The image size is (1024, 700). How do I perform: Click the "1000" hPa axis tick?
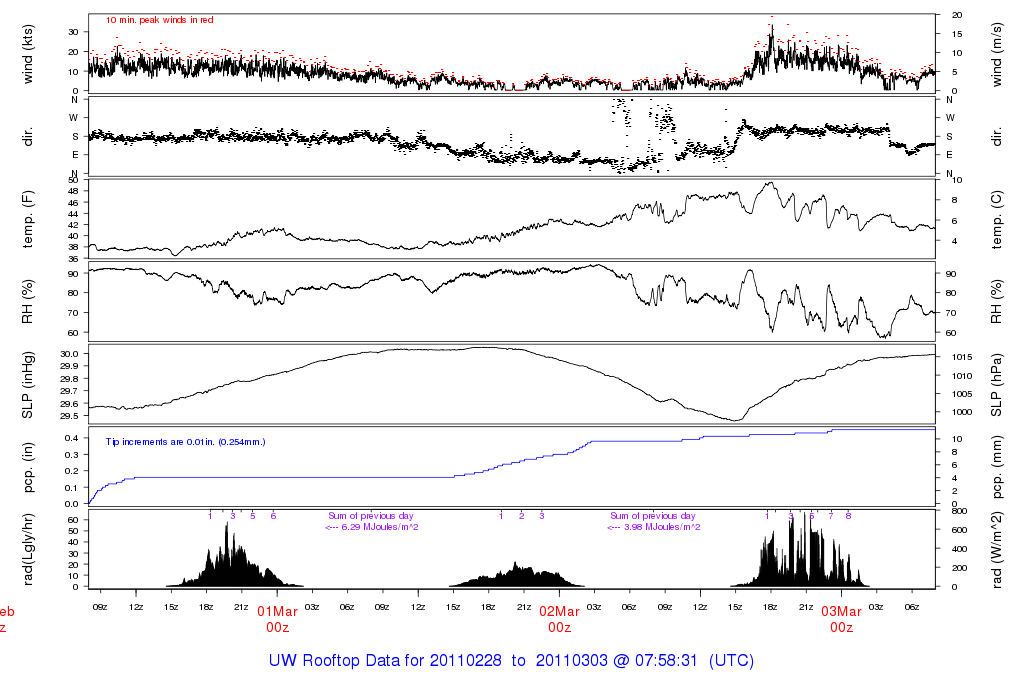click(x=962, y=412)
